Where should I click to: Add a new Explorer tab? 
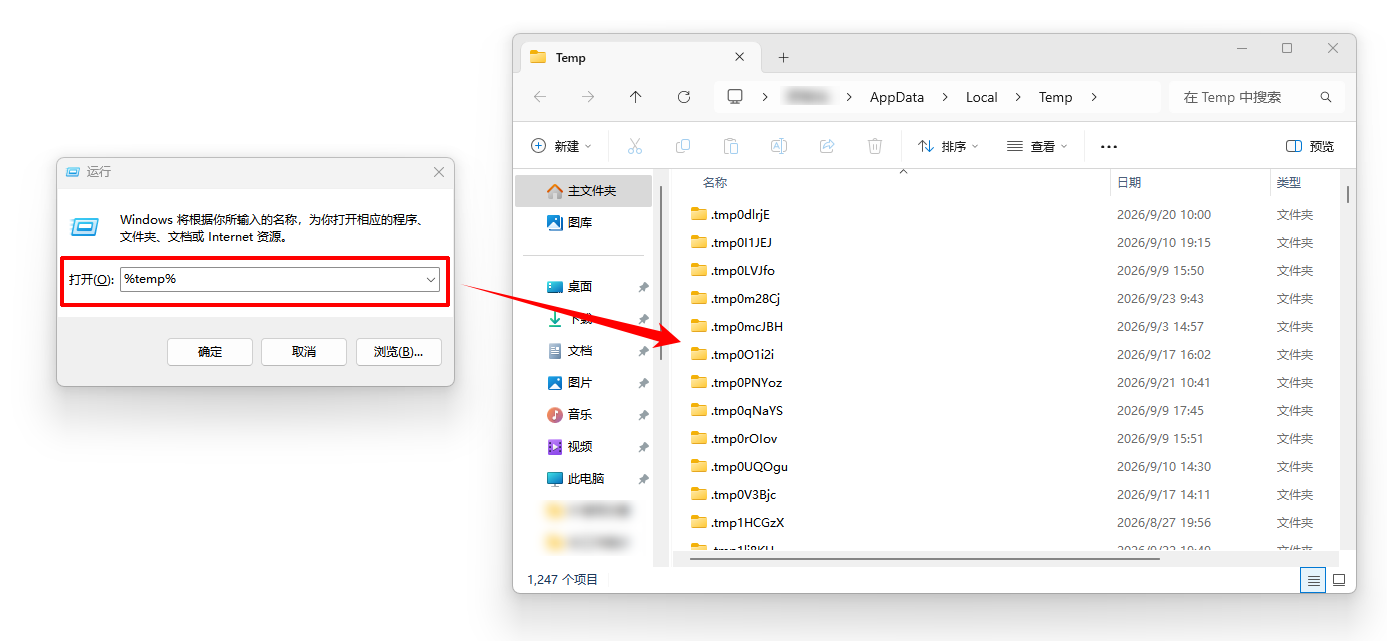click(x=784, y=58)
